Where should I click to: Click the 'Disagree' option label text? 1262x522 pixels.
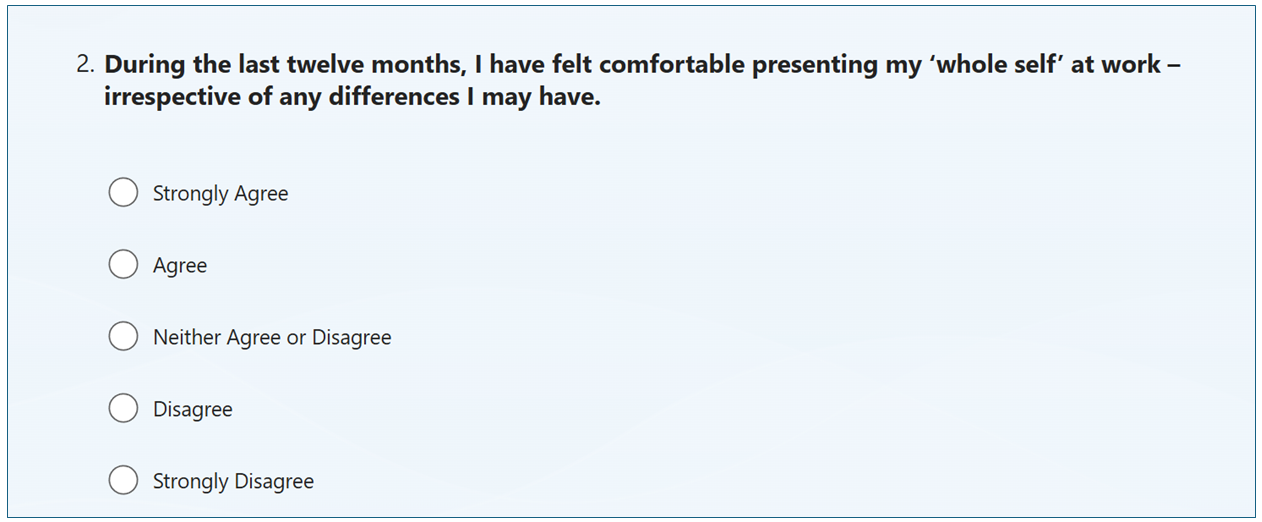pos(192,410)
